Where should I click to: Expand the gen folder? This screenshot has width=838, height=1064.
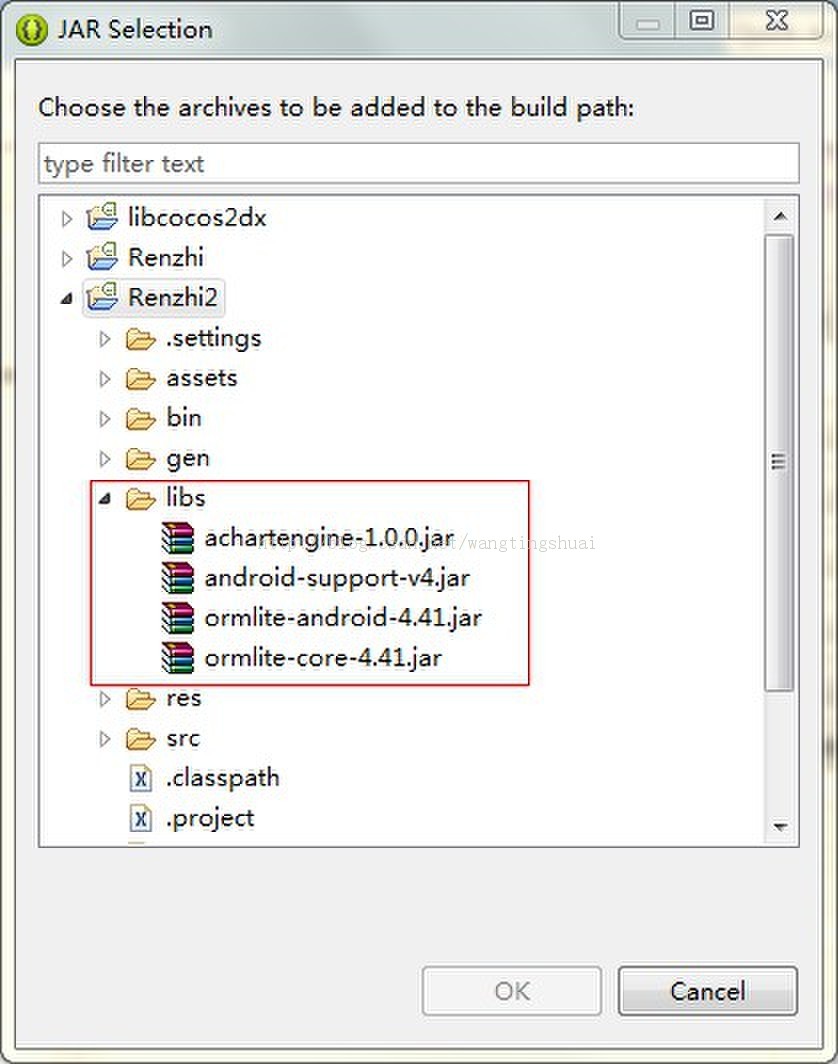tap(104, 459)
